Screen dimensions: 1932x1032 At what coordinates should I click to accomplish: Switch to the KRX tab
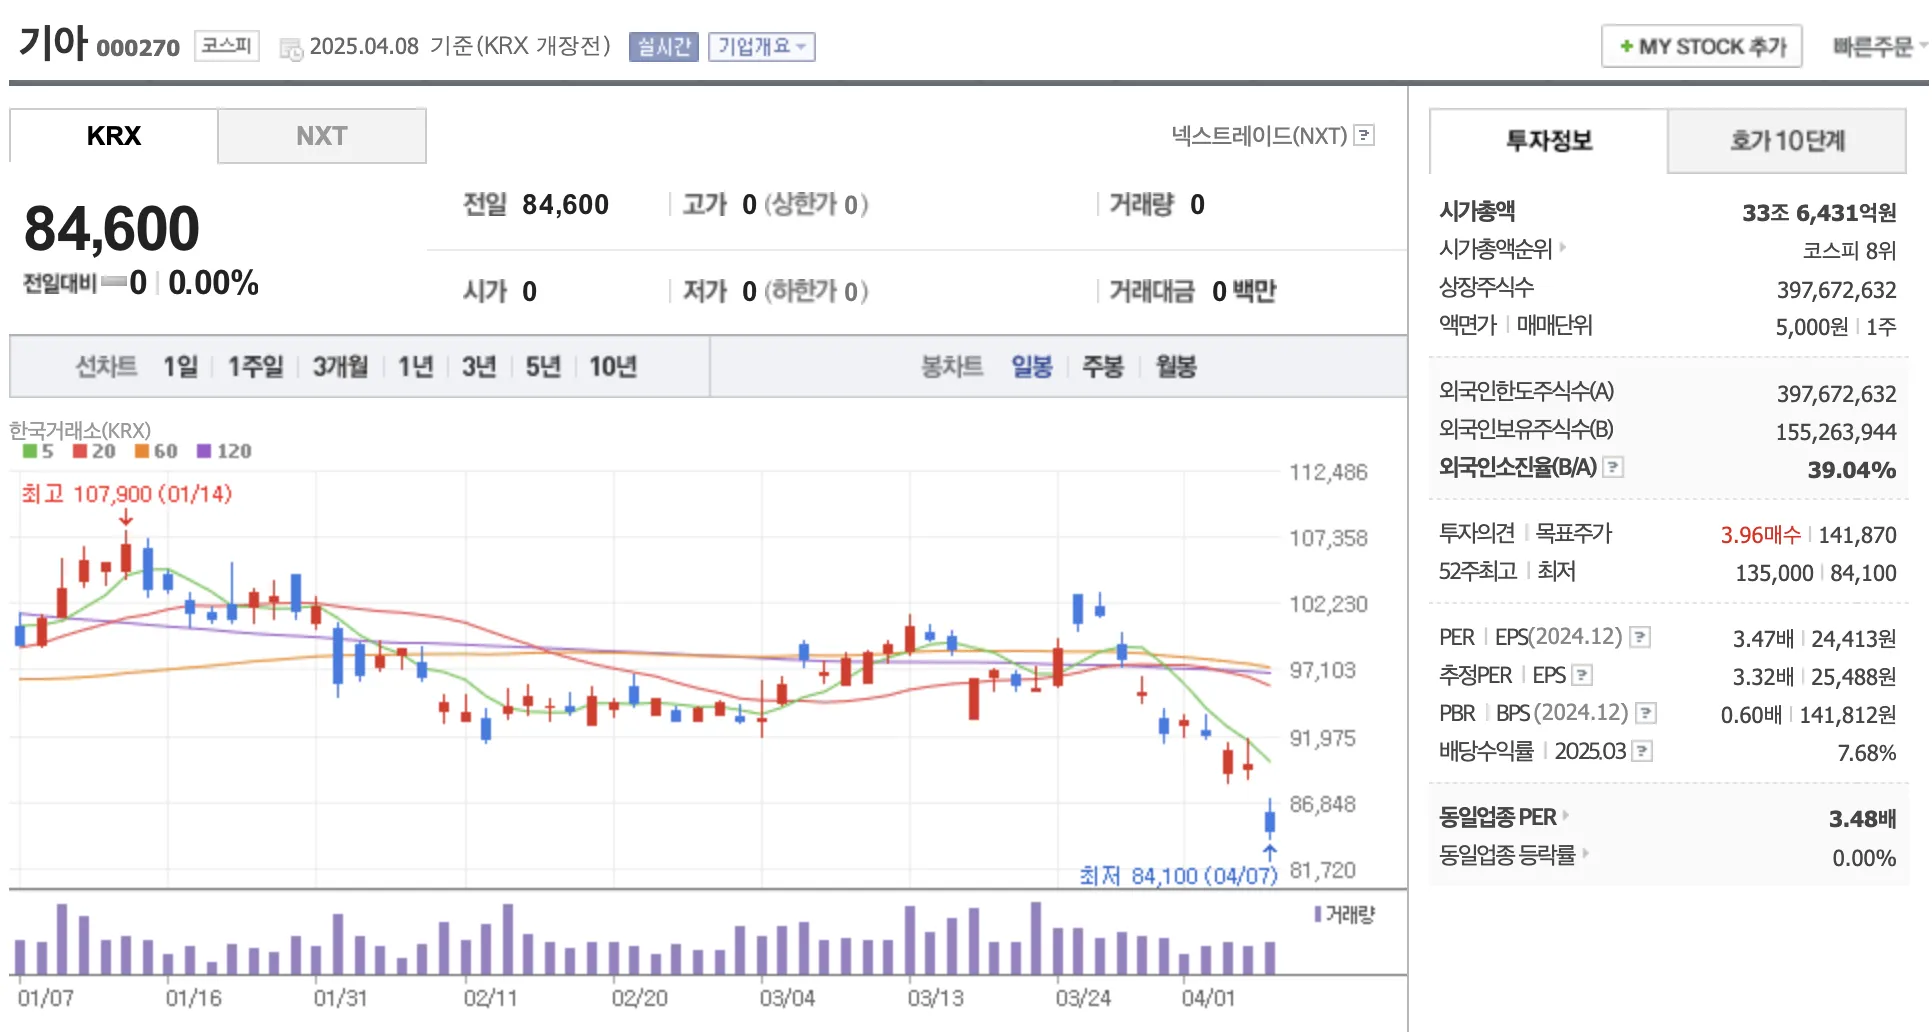(x=114, y=136)
